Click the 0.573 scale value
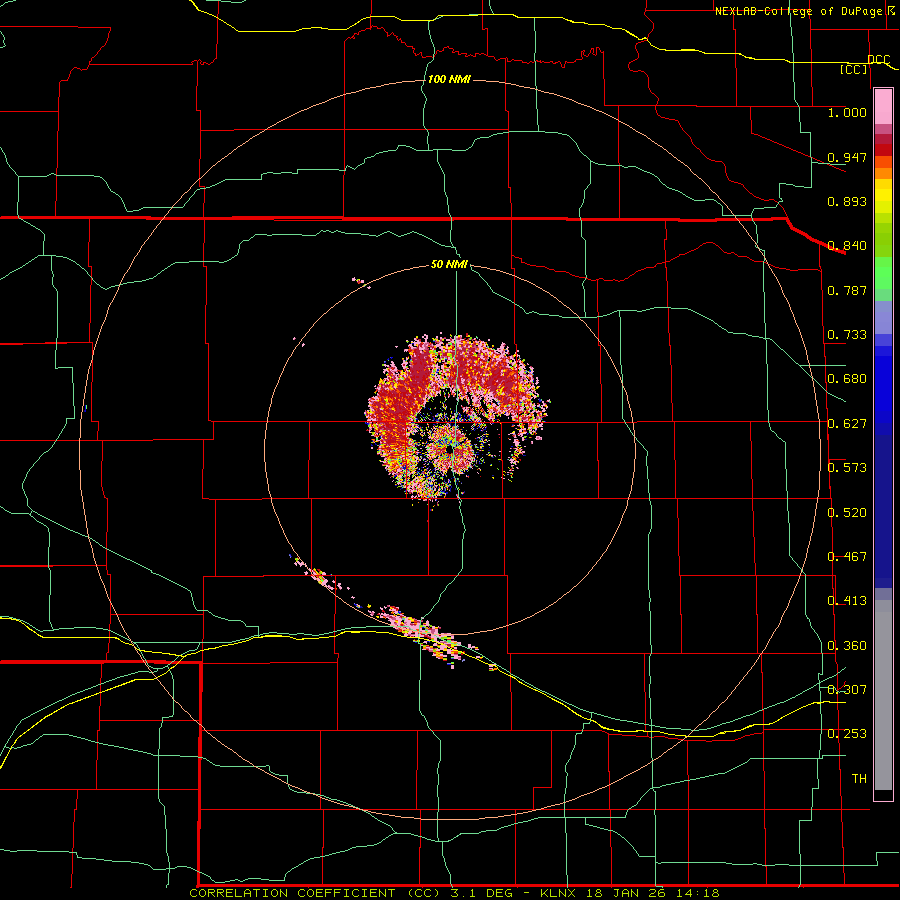The height and width of the screenshot is (900, 900). [847, 468]
